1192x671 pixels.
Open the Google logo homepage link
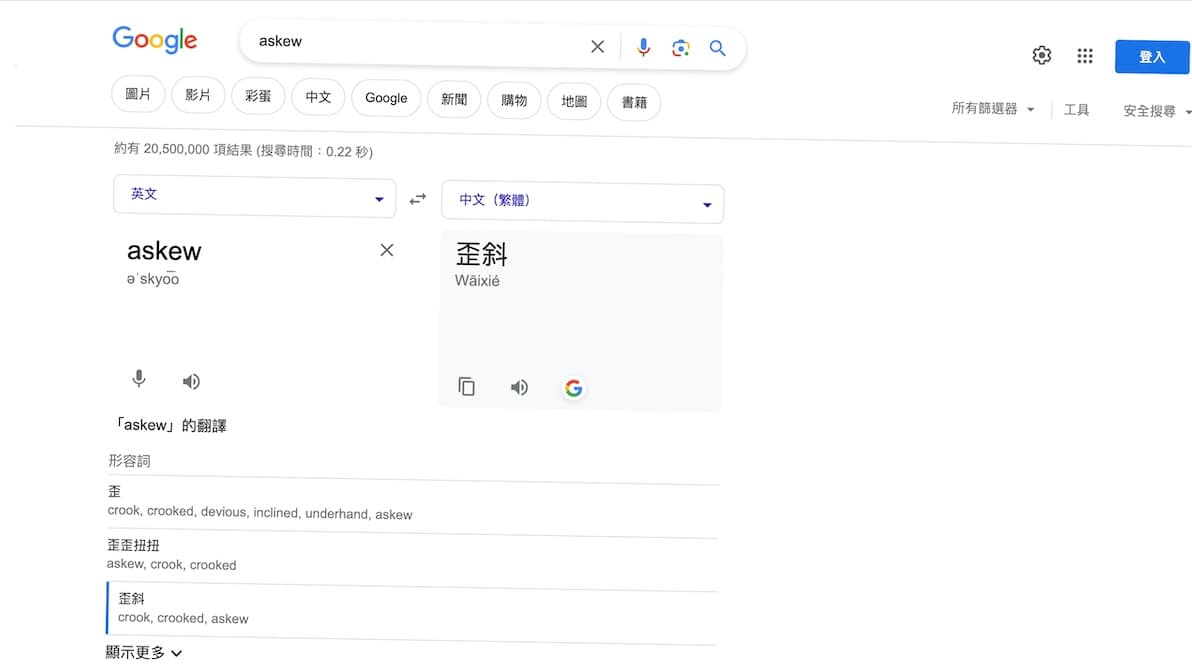click(154, 40)
